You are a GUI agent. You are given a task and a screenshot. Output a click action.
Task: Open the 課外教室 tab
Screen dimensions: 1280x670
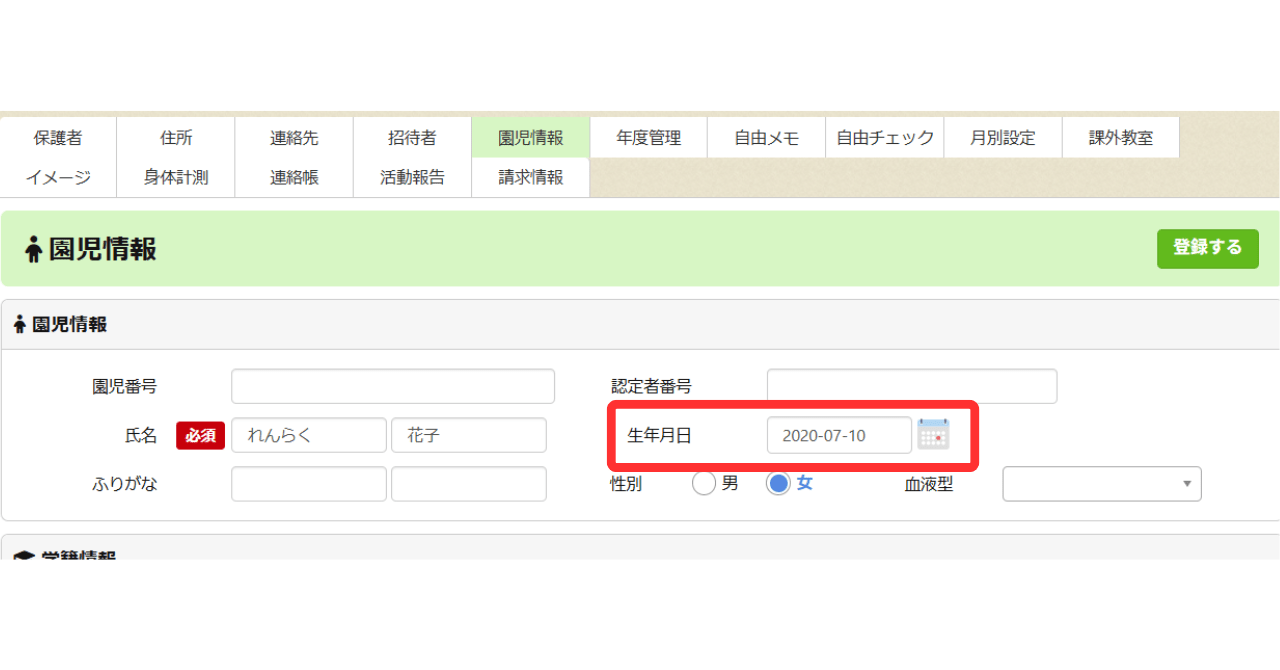click(x=1121, y=138)
